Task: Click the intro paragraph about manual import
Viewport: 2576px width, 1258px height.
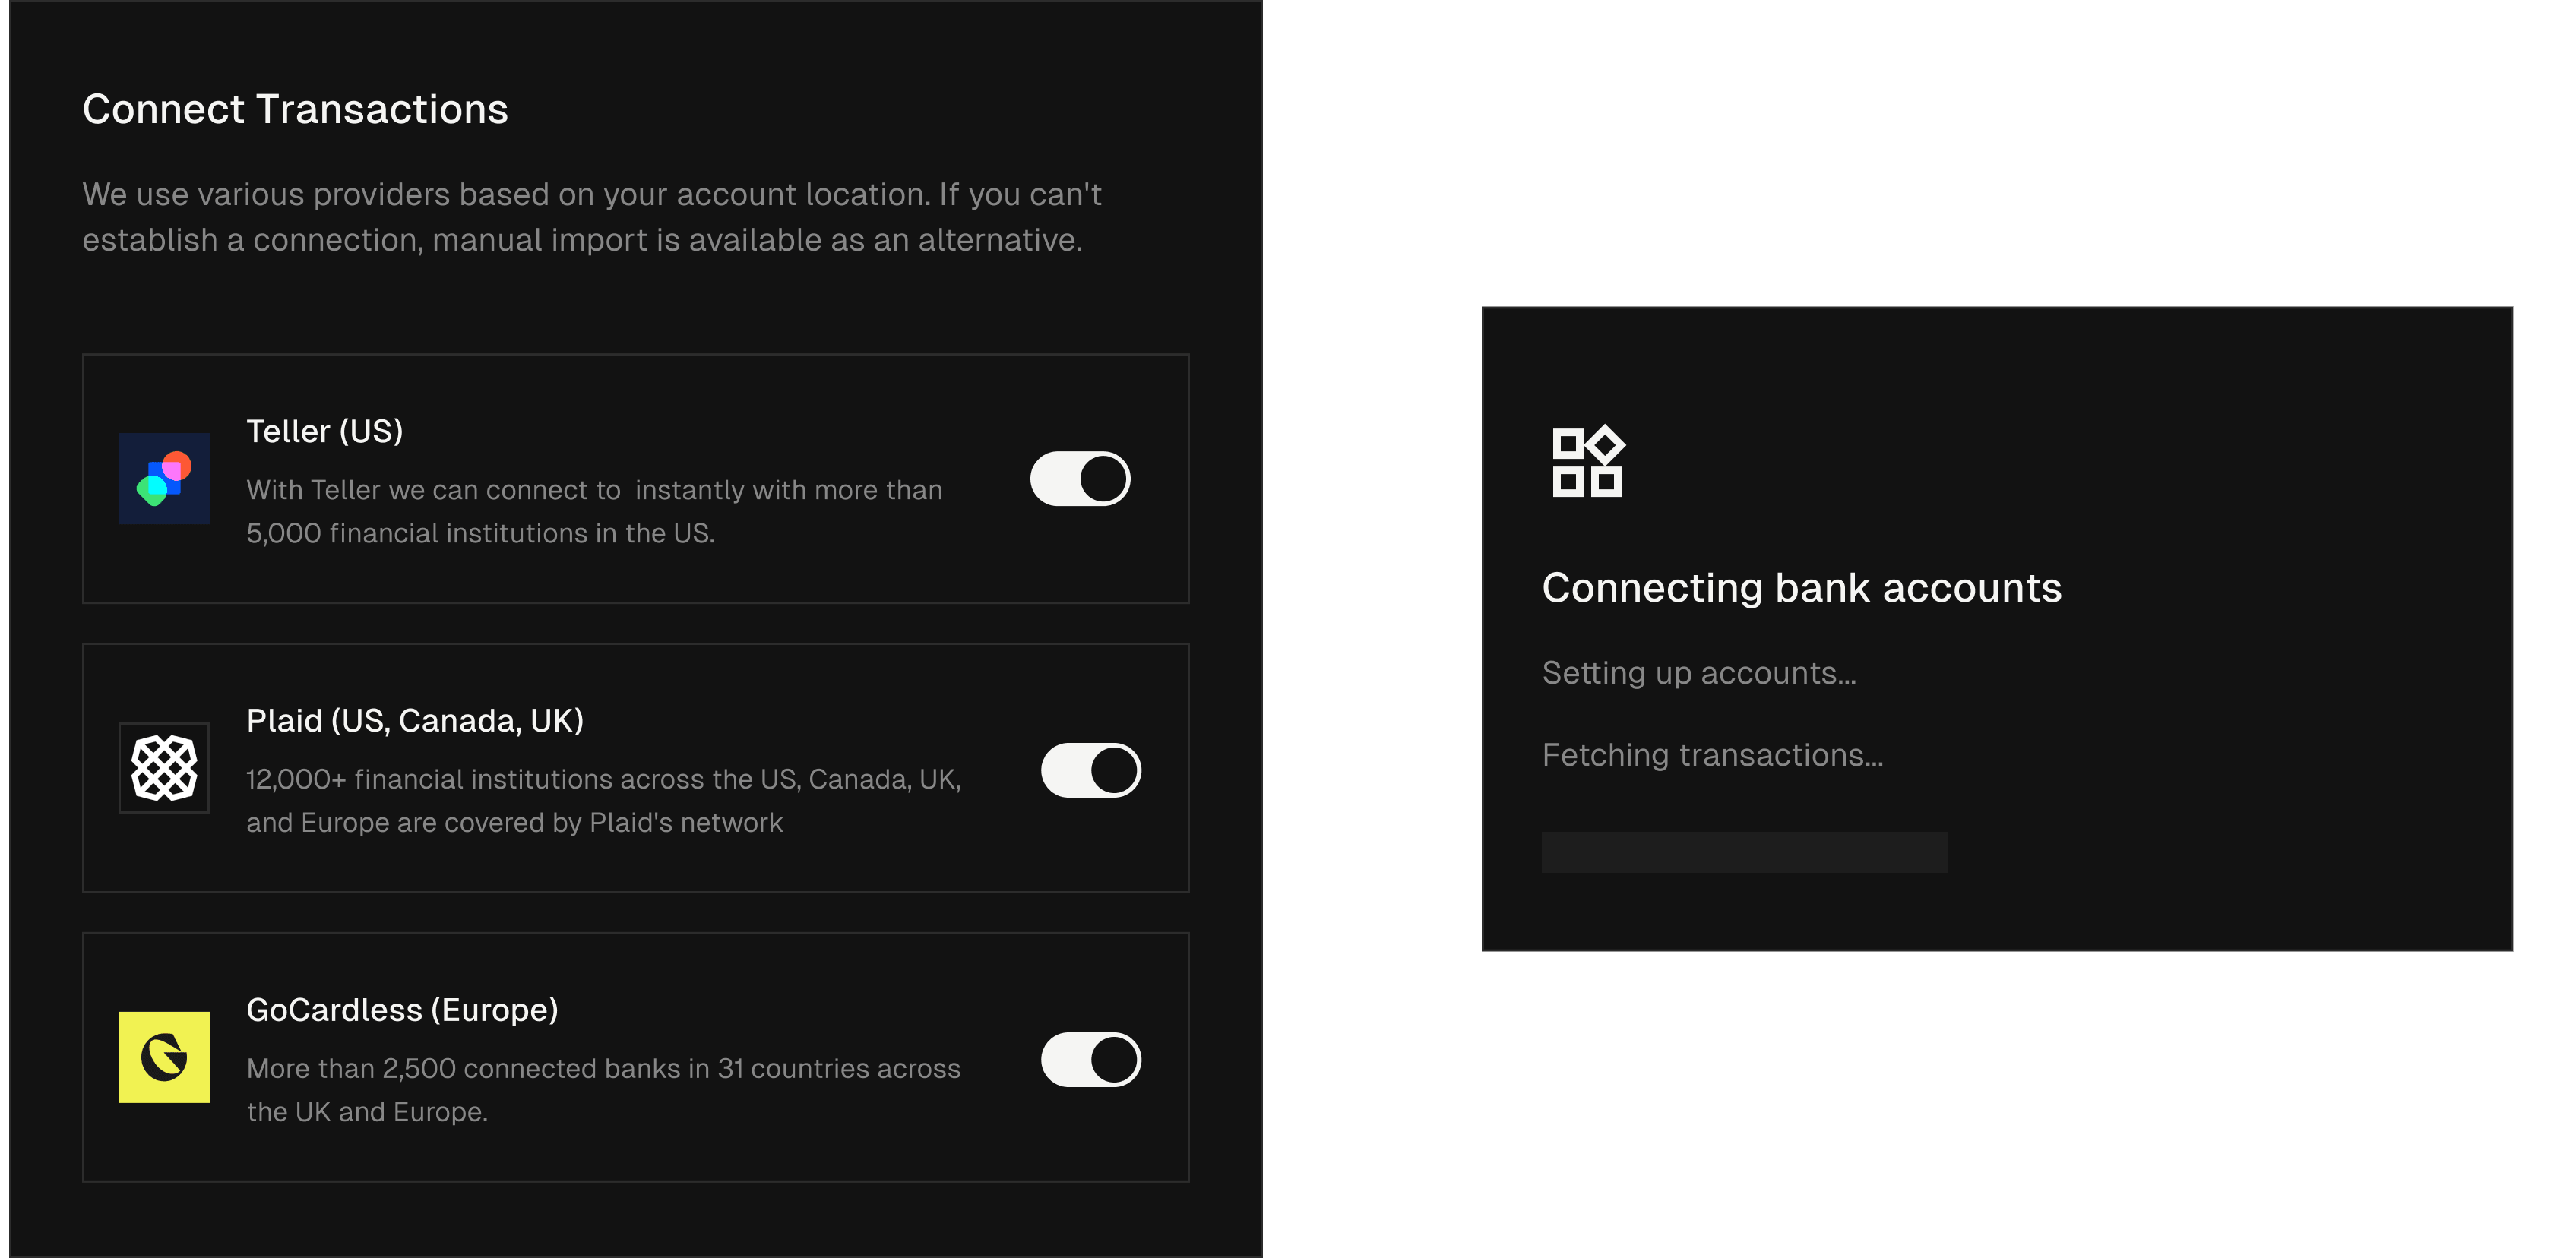Action: point(591,217)
